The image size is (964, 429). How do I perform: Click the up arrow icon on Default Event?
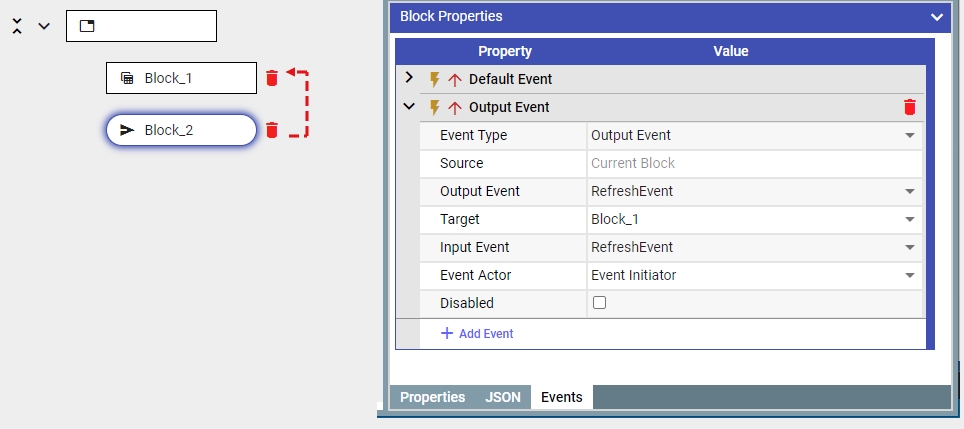coord(454,79)
